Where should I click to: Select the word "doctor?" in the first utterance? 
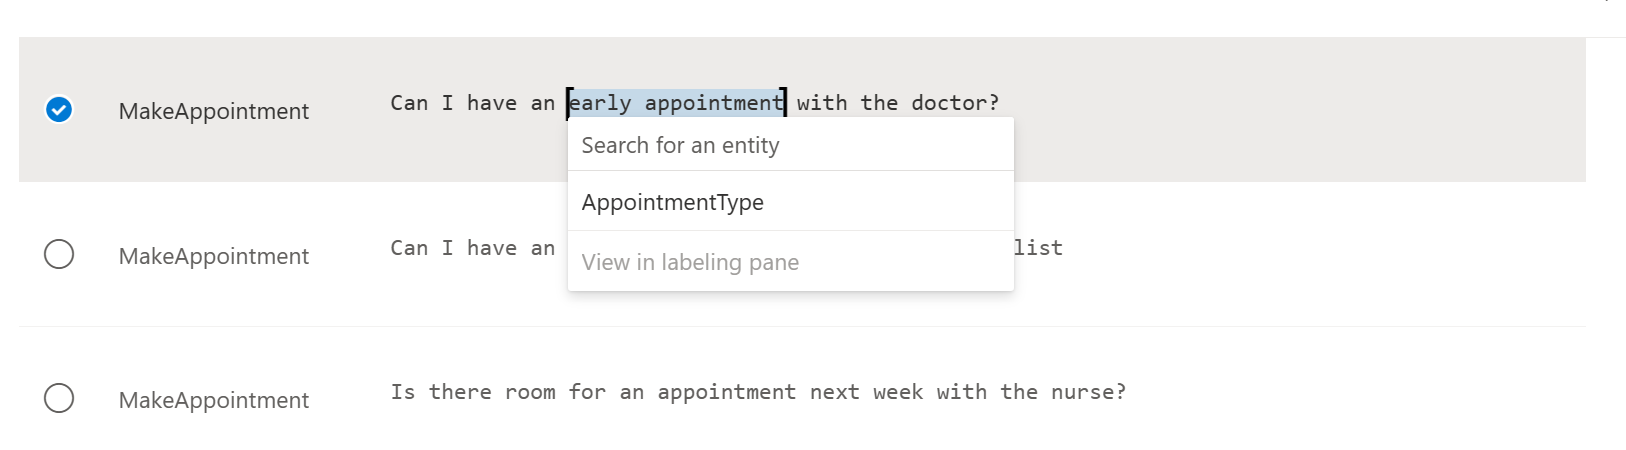[x=955, y=103]
